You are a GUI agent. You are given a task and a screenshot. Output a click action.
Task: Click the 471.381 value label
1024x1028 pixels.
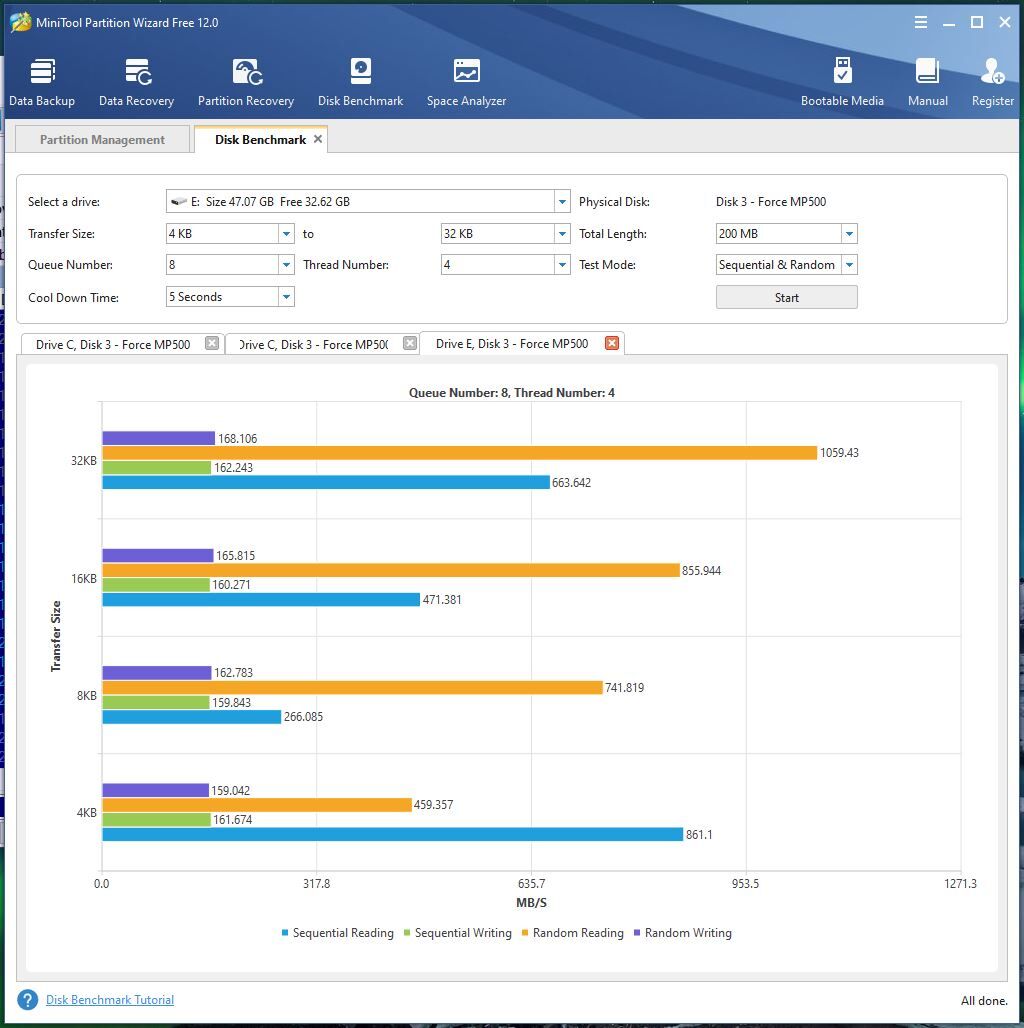(x=442, y=599)
